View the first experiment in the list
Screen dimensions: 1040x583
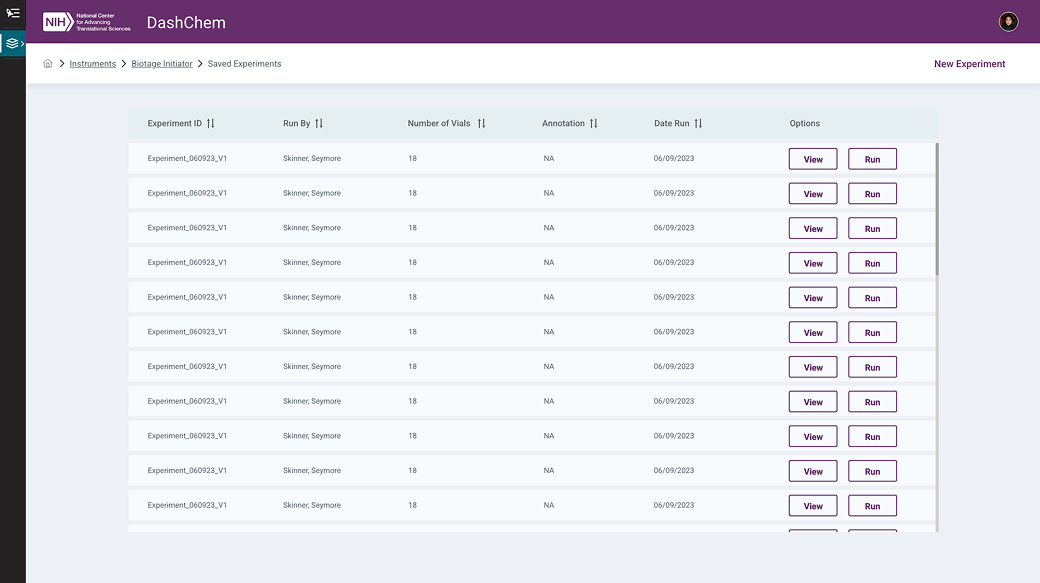click(812, 159)
